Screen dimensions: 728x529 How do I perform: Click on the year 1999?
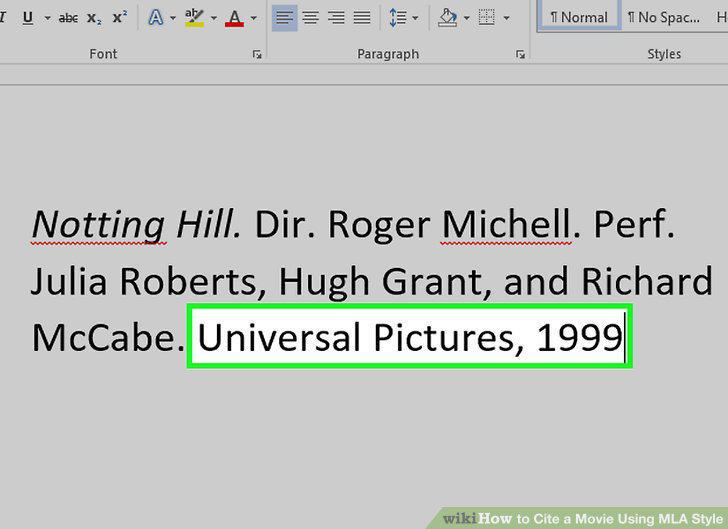[579, 338]
